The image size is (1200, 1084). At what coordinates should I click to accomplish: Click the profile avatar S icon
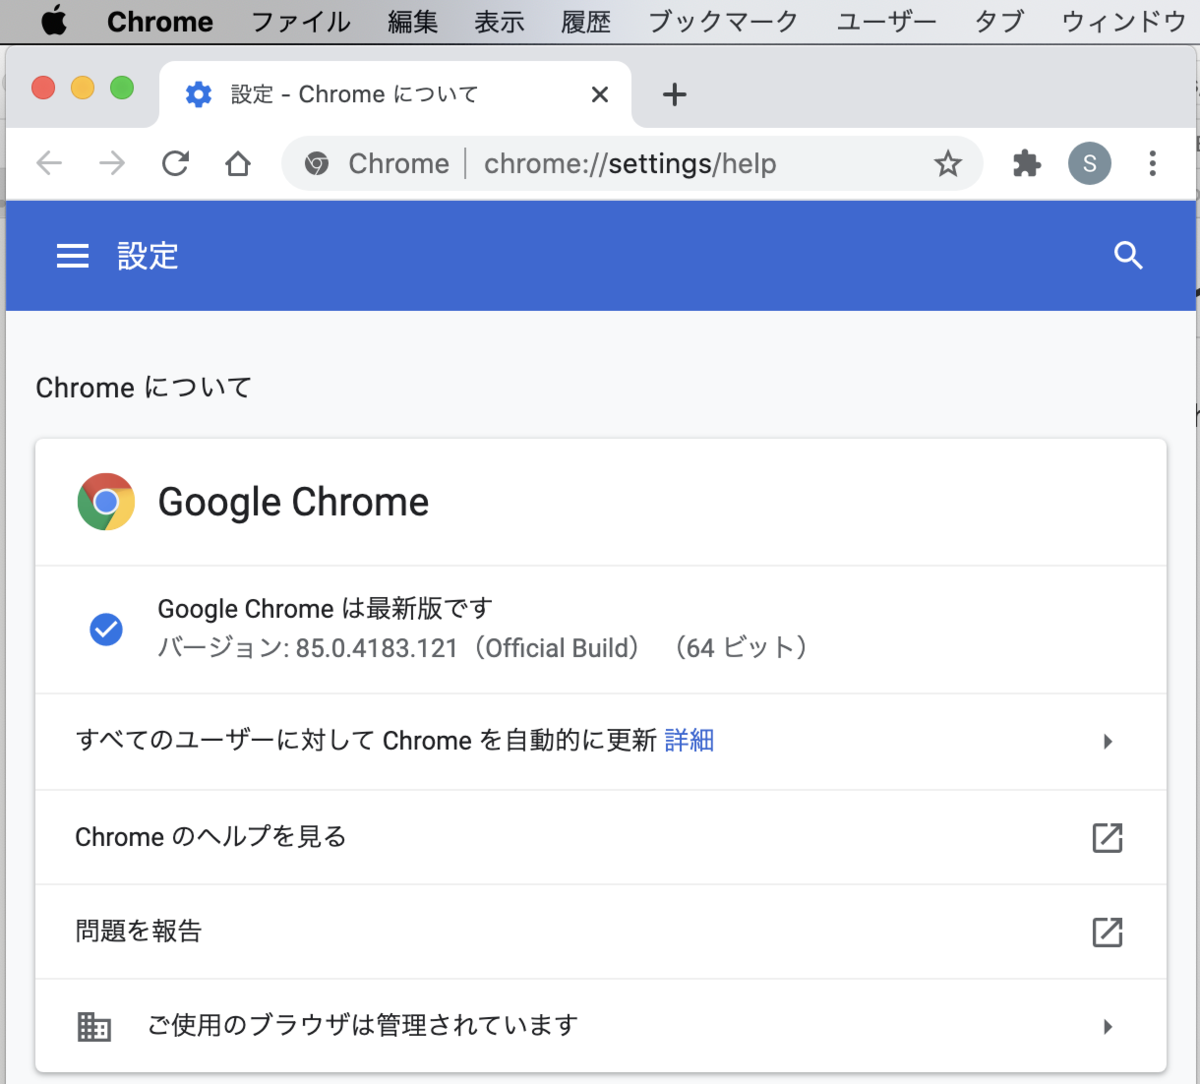[x=1089, y=163]
